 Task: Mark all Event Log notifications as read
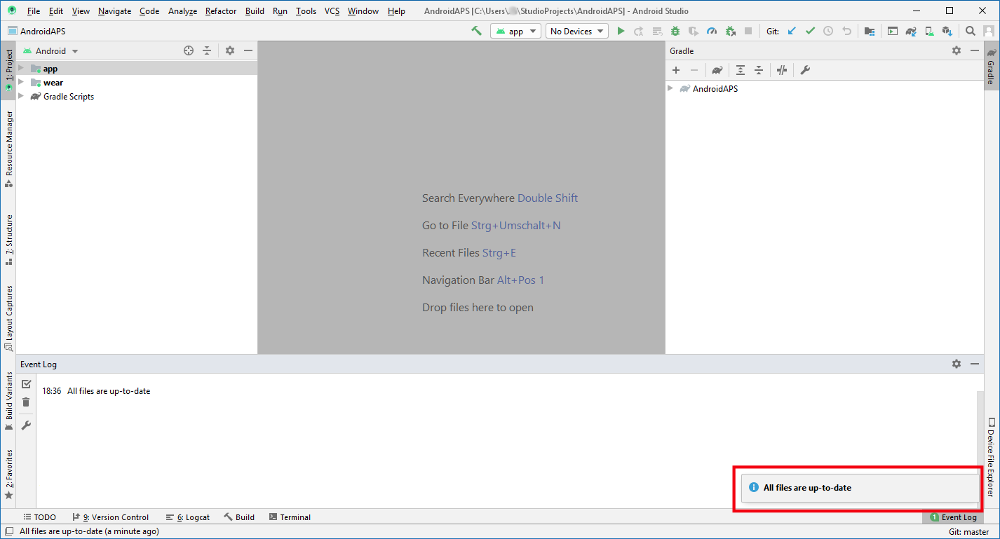click(26, 384)
